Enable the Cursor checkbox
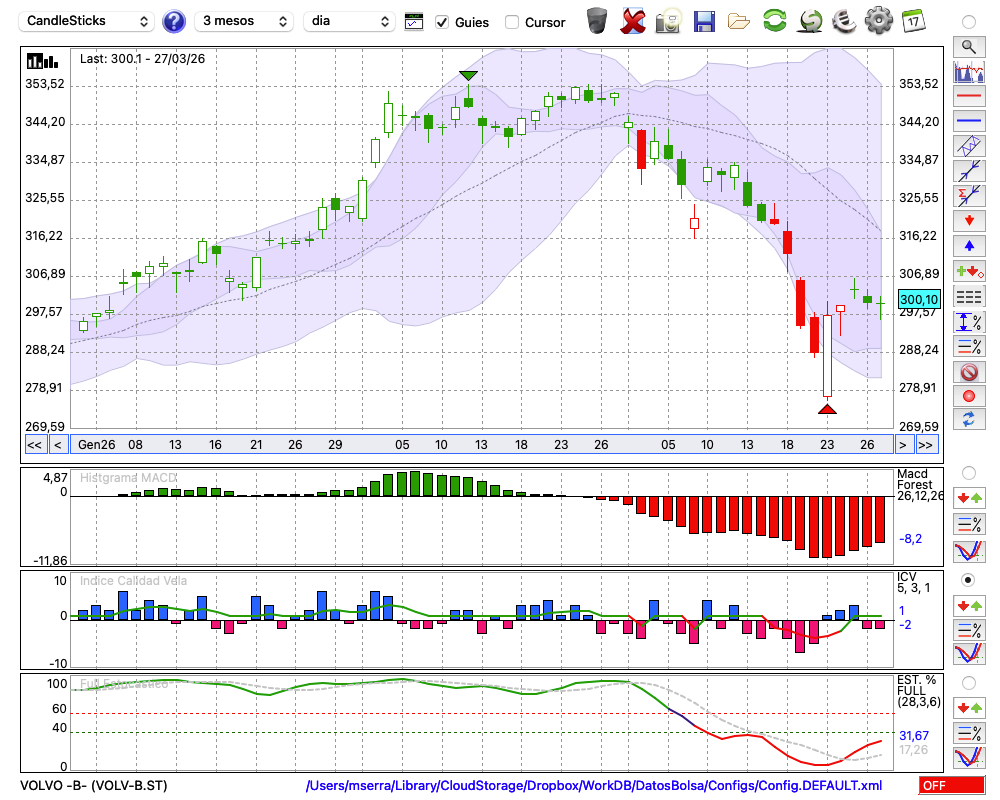Image resolution: width=1000 pixels, height=800 pixels. coord(512,22)
